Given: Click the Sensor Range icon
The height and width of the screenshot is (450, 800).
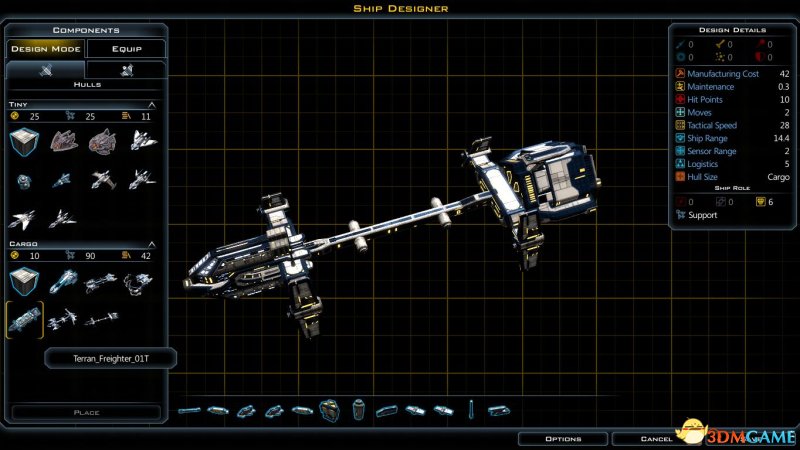Looking at the screenshot, I should [x=680, y=151].
